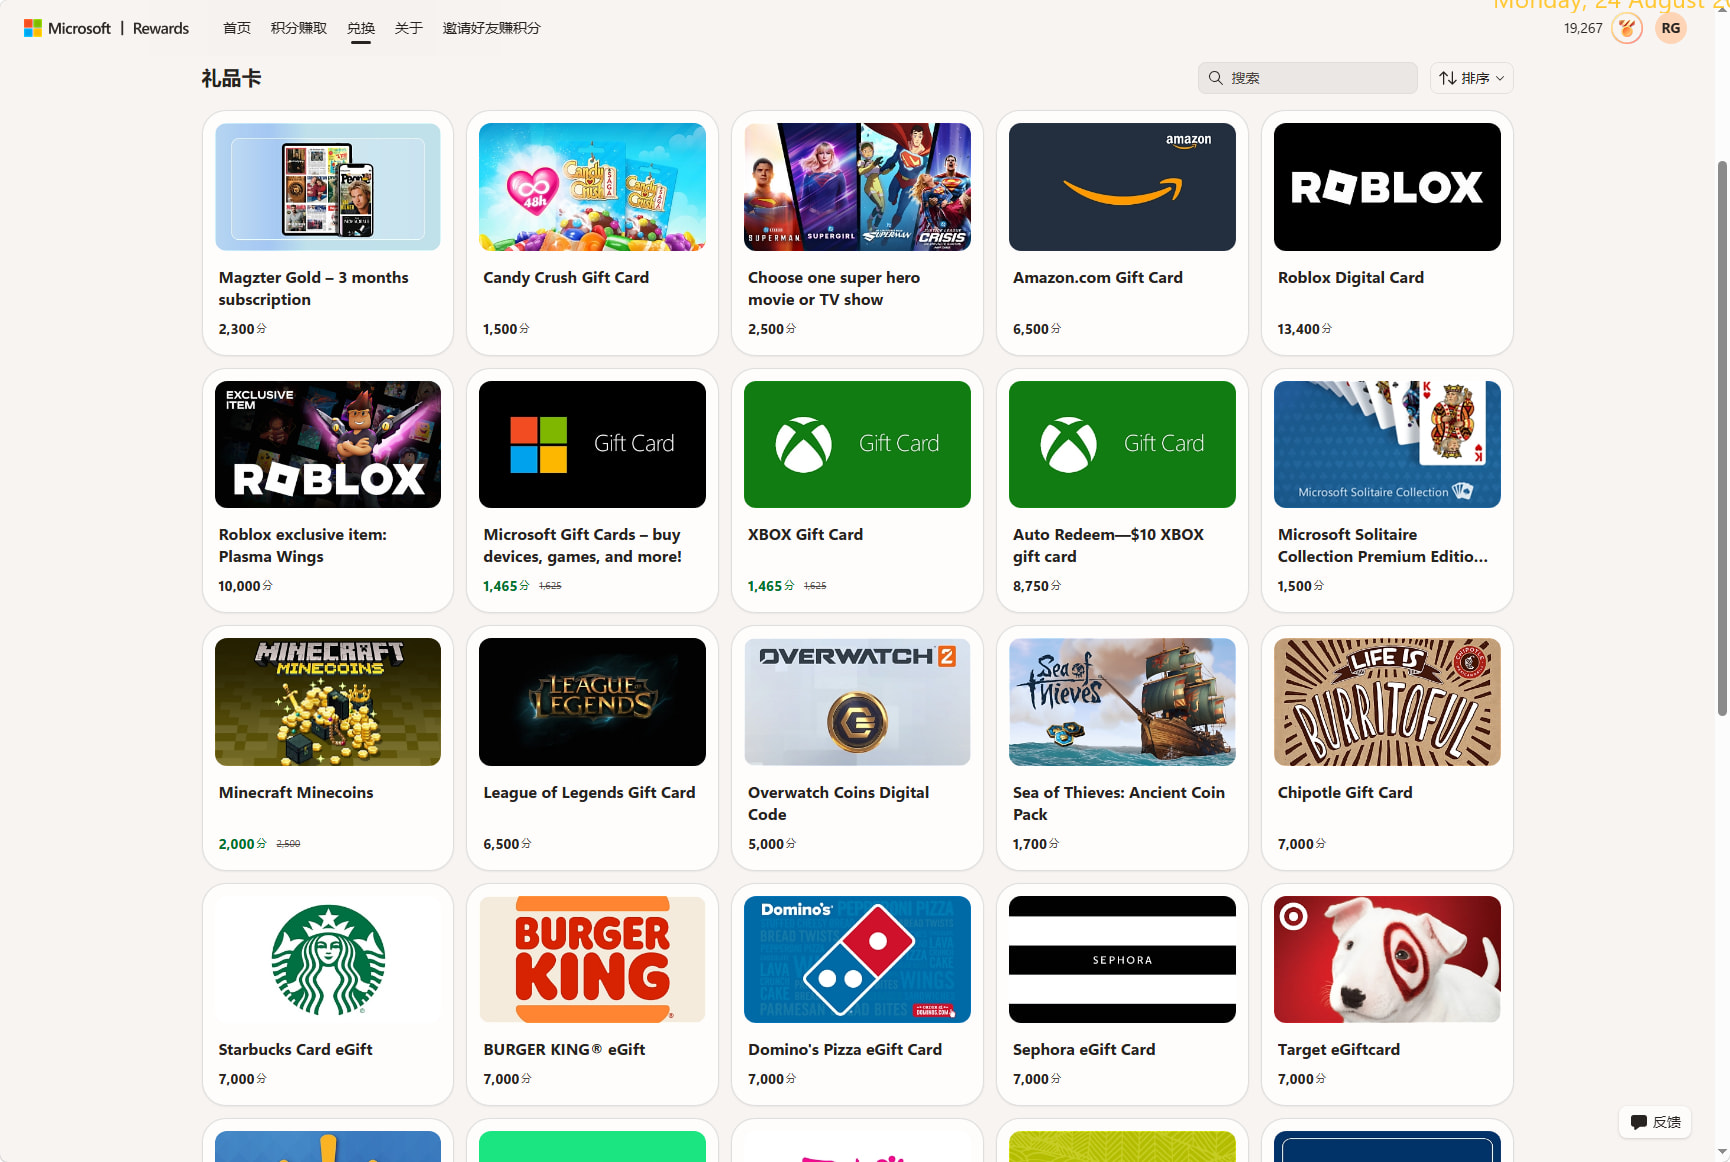Open the League of Legends card image

(592, 702)
